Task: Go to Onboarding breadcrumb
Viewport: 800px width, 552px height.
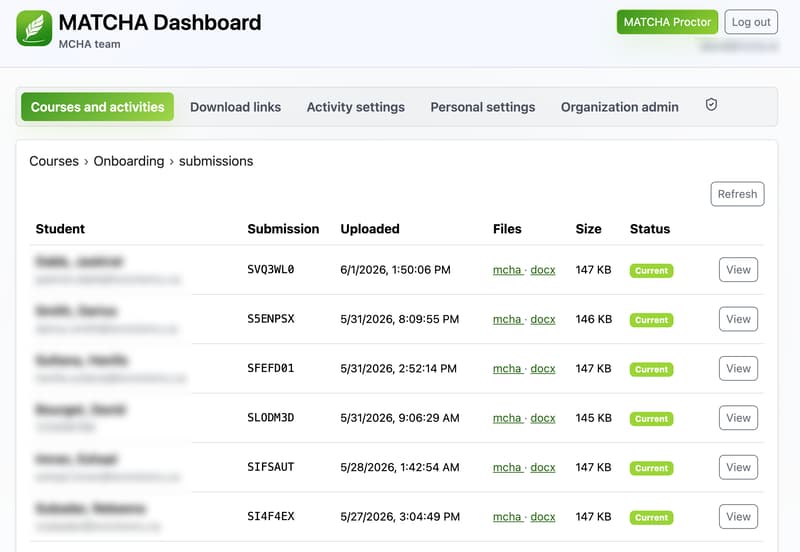Action: tap(129, 161)
